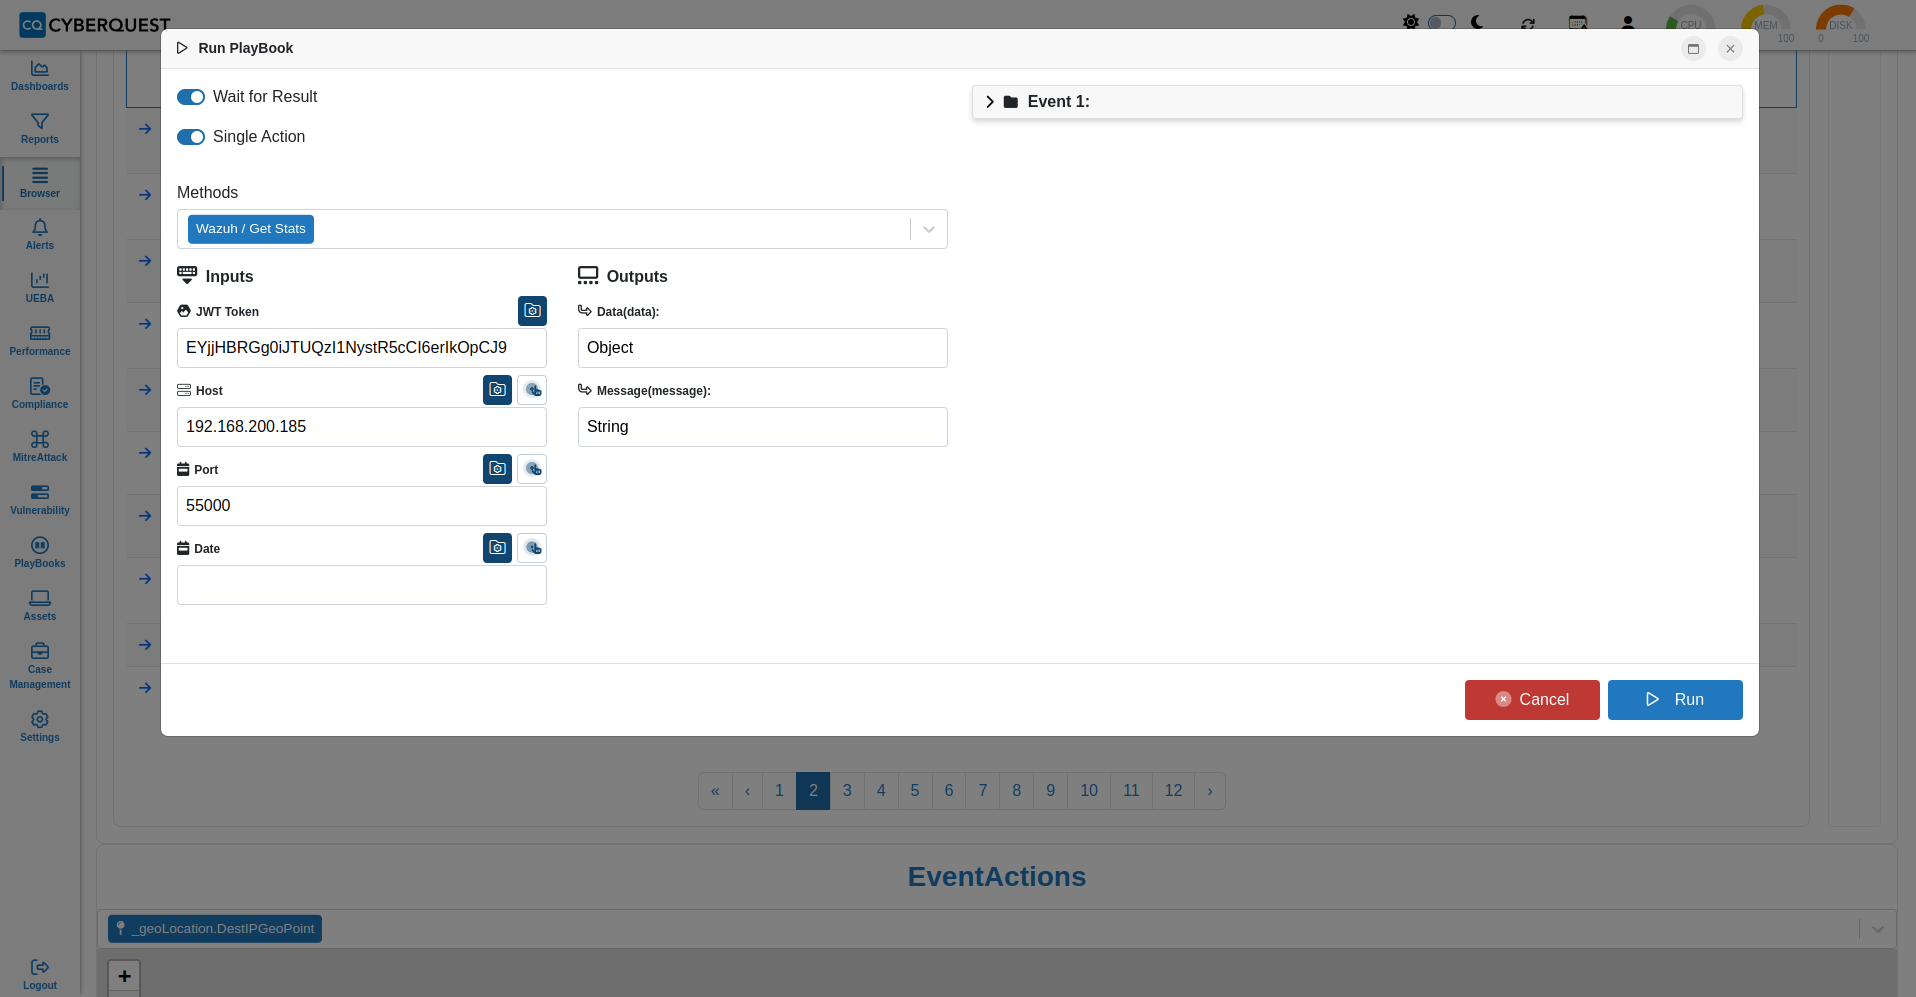Click the Outputs section heading
The width and height of the screenshot is (1916, 997).
(x=637, y=277)
